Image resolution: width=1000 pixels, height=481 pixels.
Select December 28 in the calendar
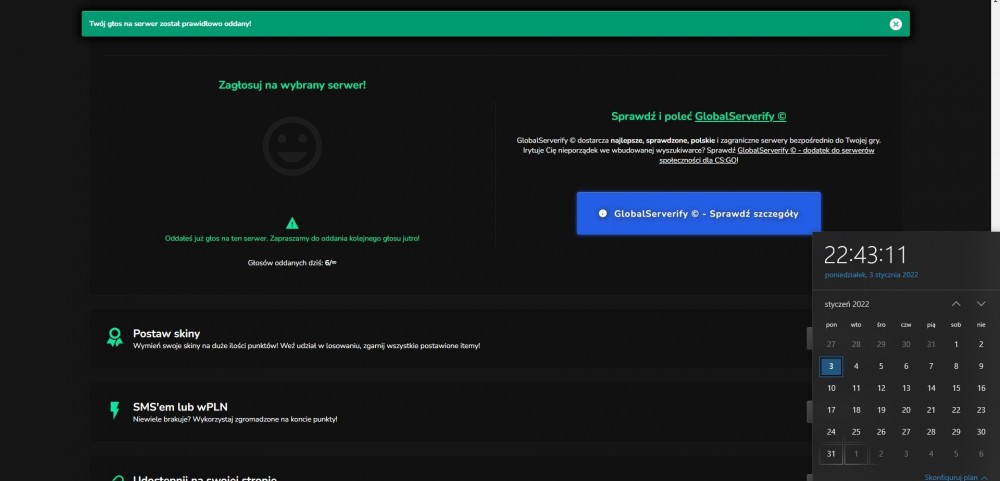click(856, 344)
